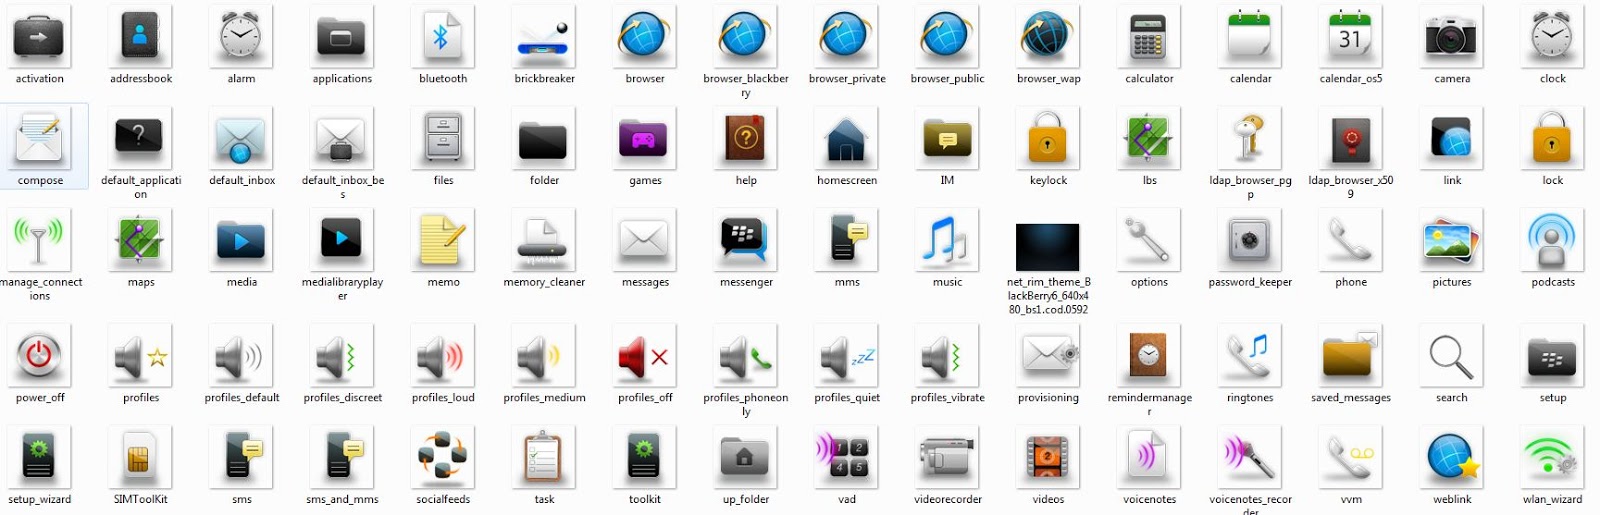Select the blank calendar icon
The width and height of the screenshot is (1600, 515).
(1250, 37)
